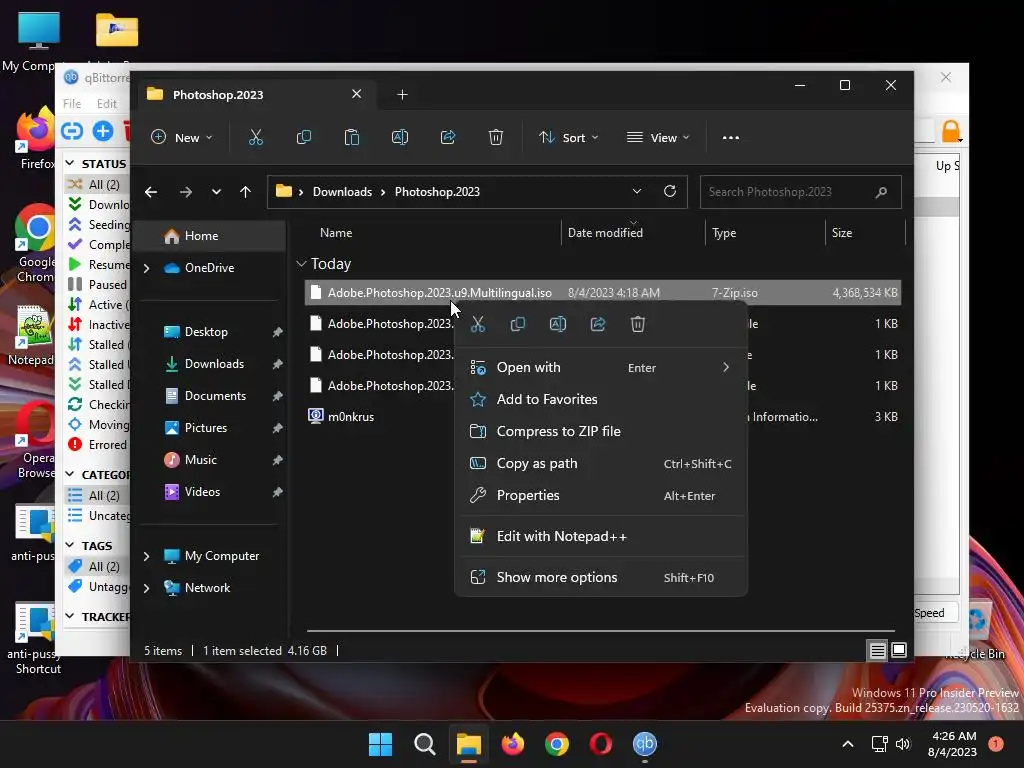Switch to large thumbnails view icon in status bar

(899, 650)
